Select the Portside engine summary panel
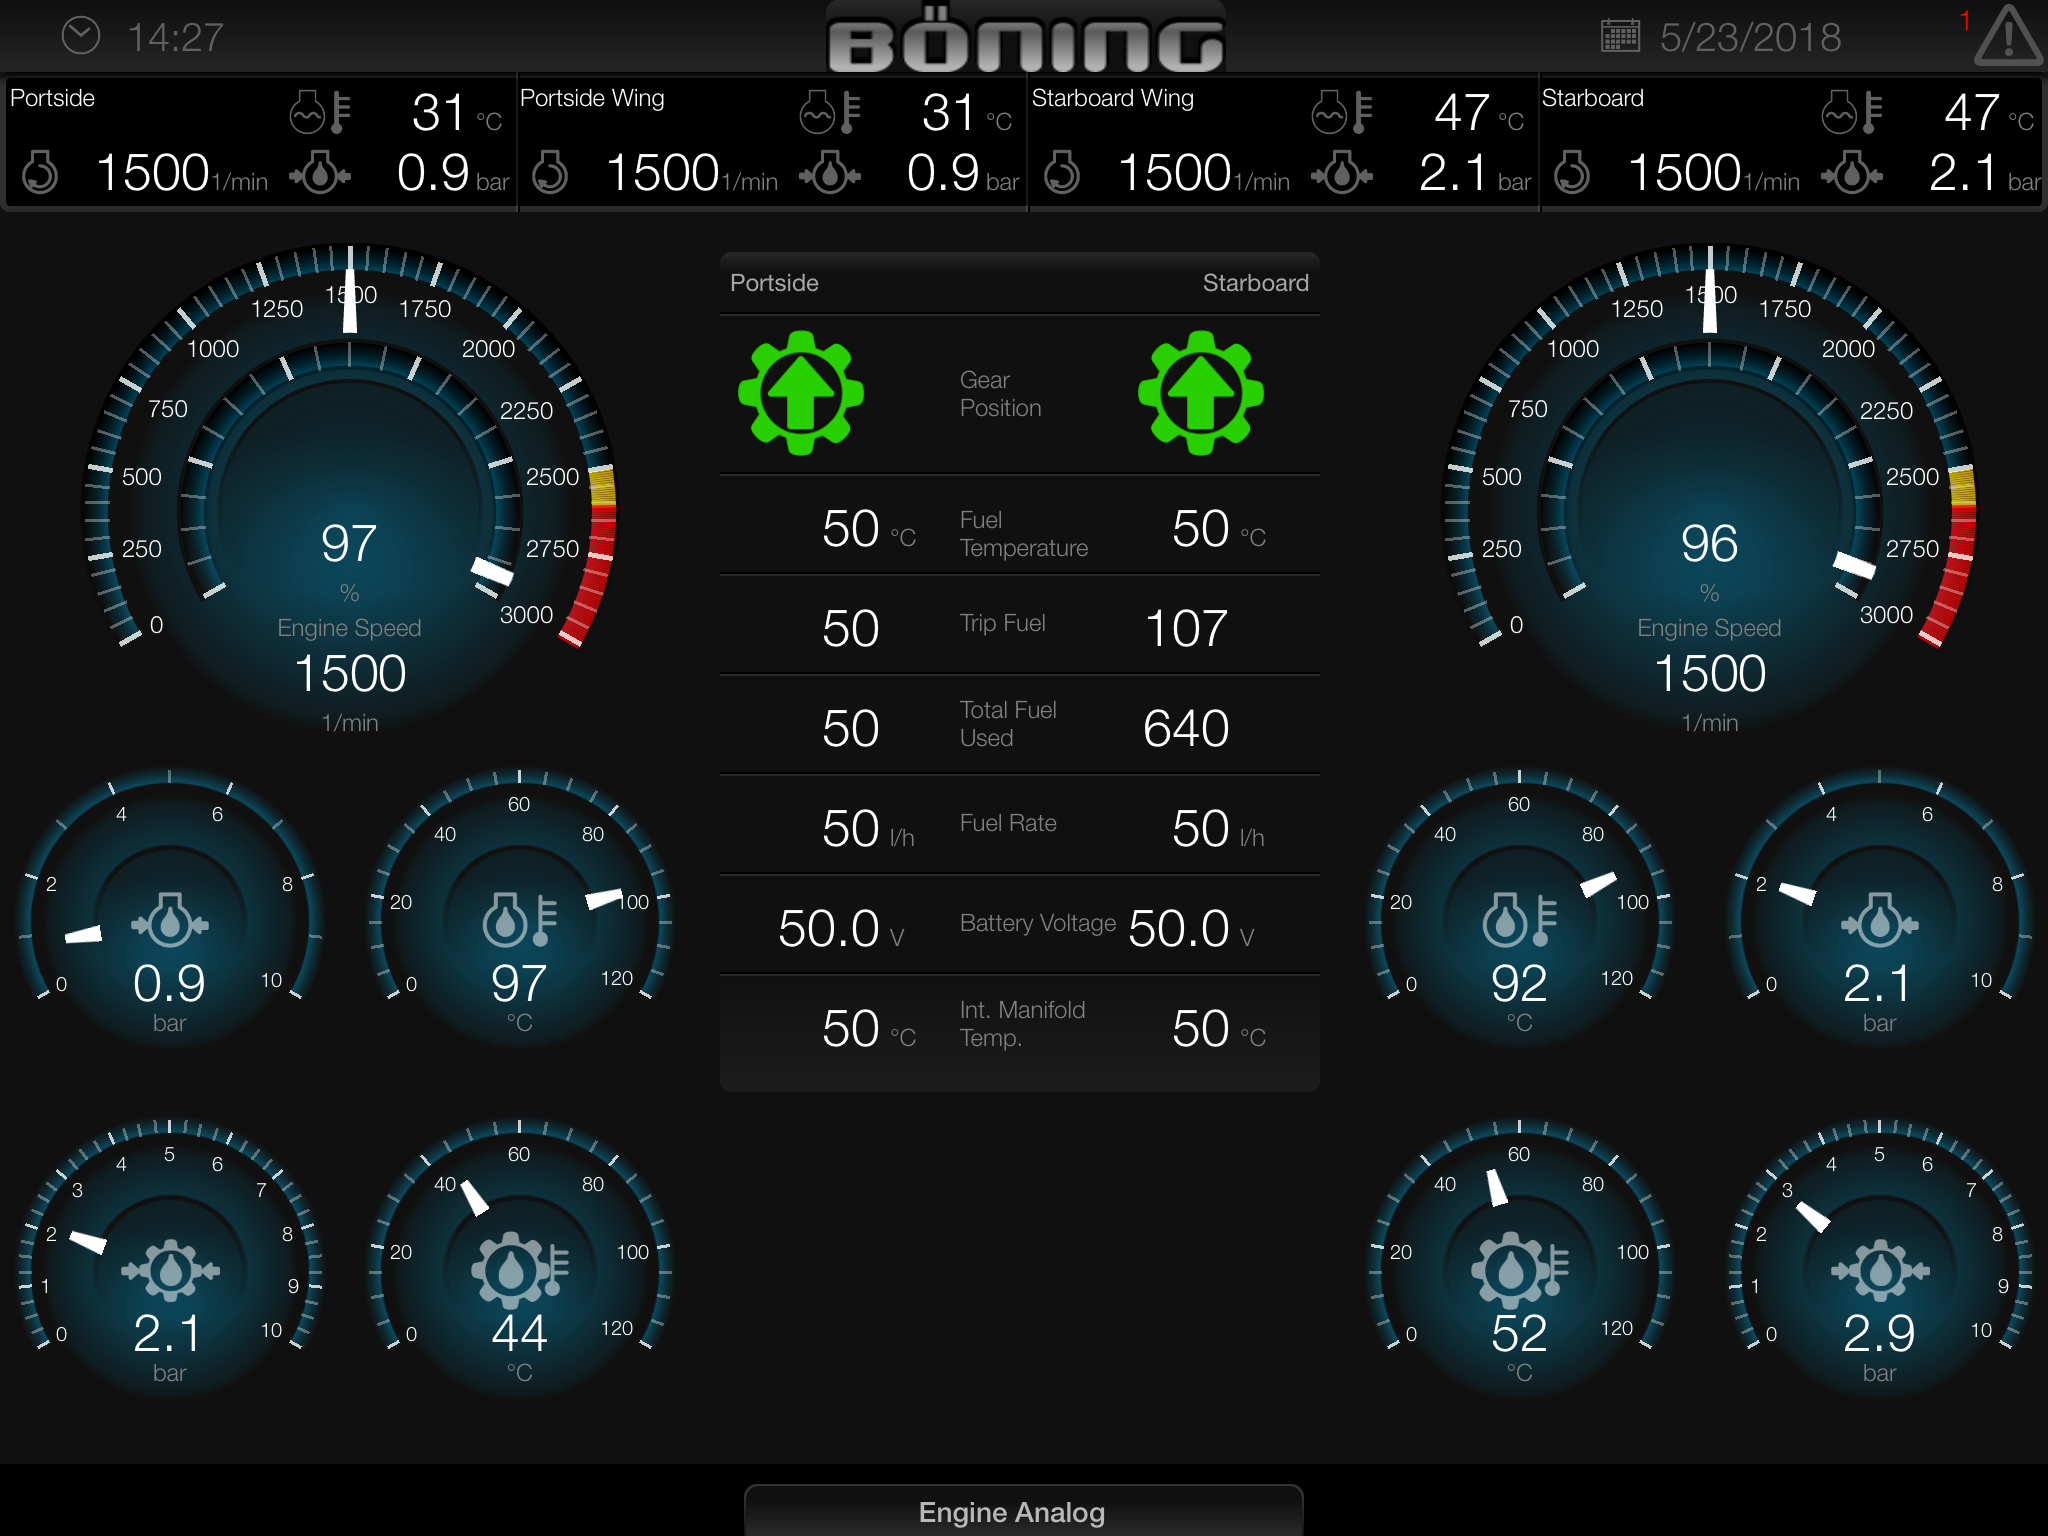The height and width of the screenshot is (1536, 2048). (258, 142)
